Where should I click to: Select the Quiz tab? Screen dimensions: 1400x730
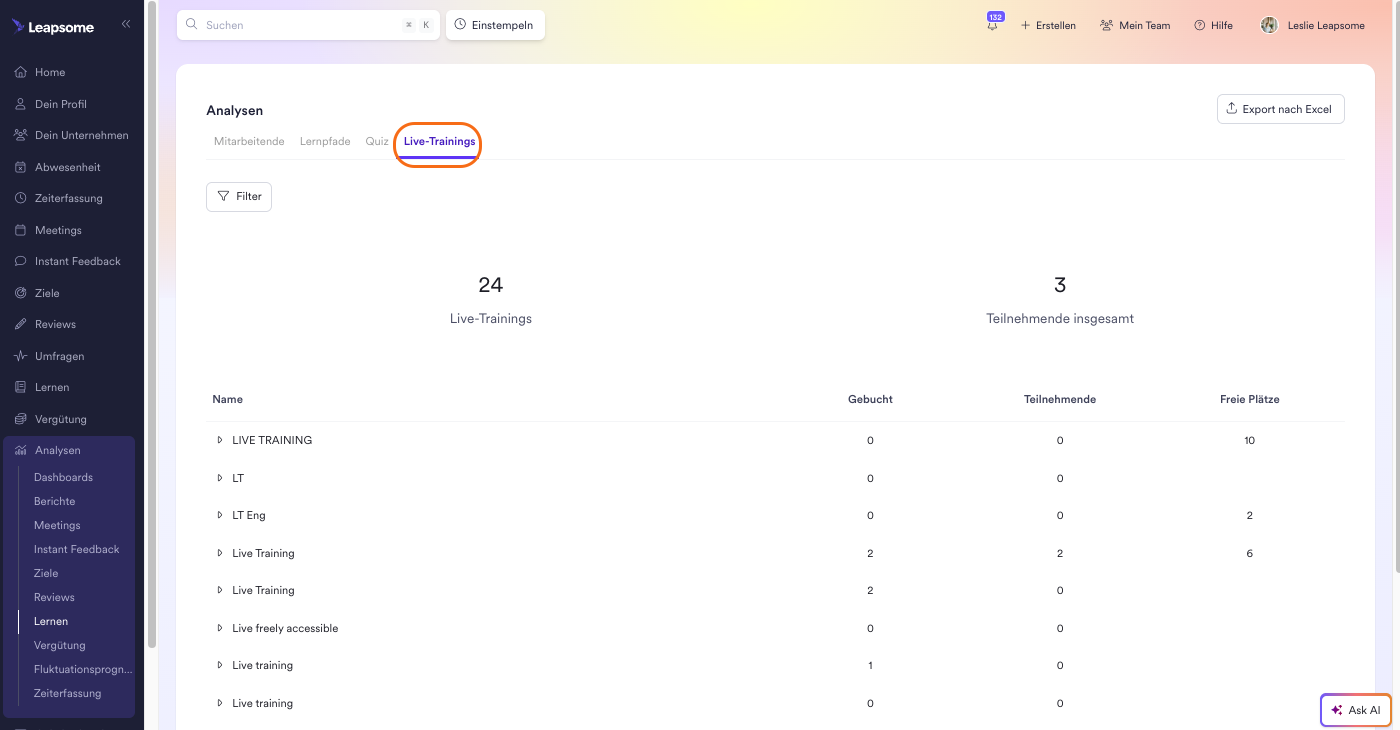[x=376, y=141]
